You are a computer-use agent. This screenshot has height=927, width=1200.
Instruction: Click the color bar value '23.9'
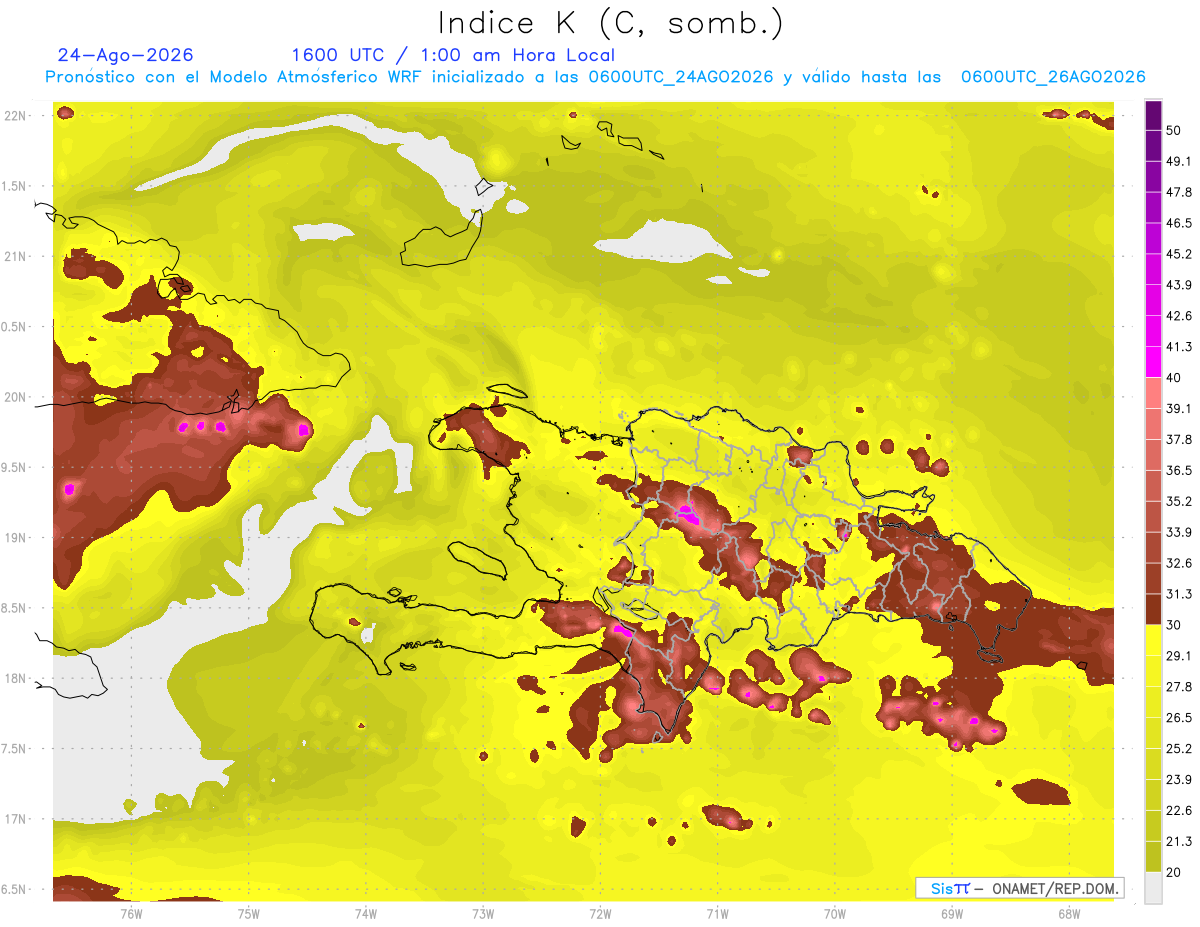[1179, 780]
